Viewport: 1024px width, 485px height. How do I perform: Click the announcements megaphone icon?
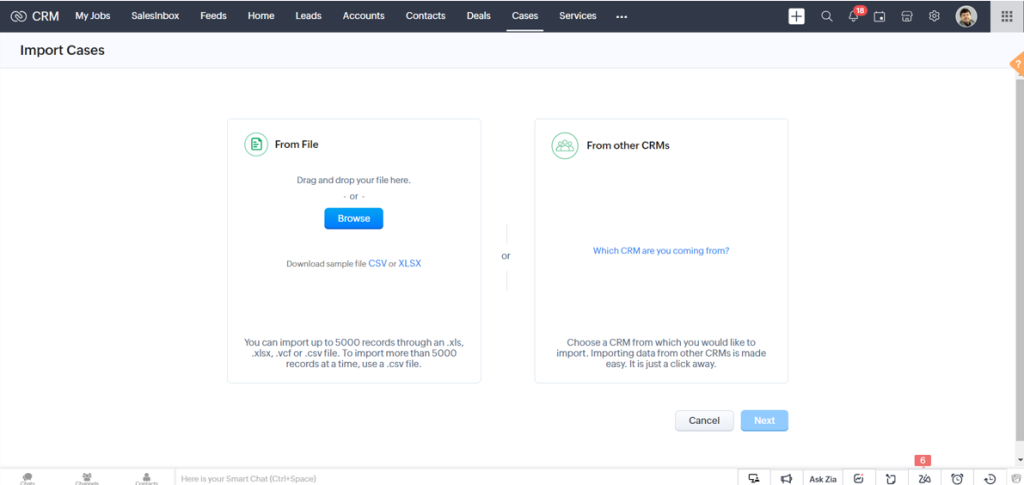coord(787,478)
